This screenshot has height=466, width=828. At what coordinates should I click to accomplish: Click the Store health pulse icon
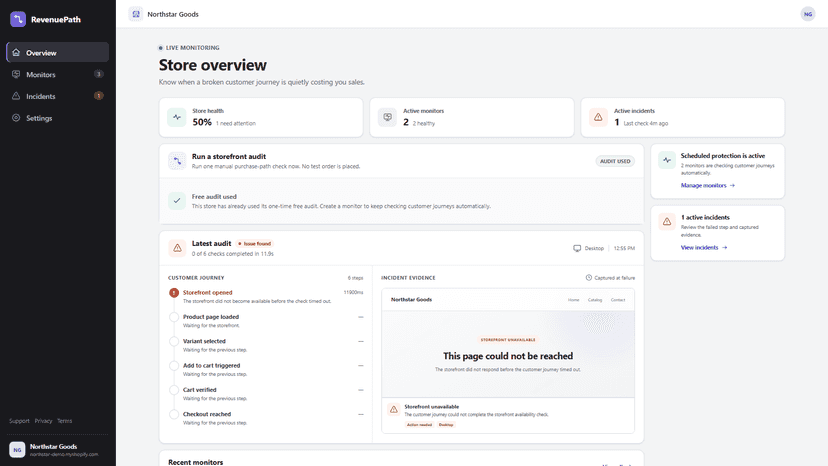coord(177,117)
